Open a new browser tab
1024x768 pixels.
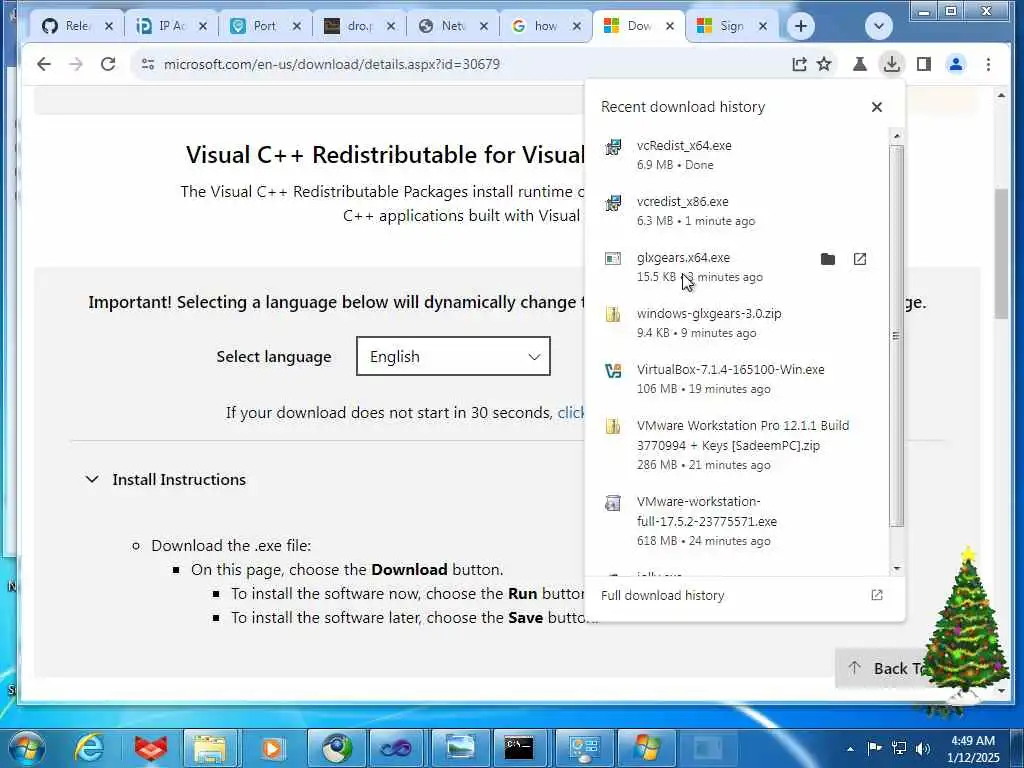[801, 26]
